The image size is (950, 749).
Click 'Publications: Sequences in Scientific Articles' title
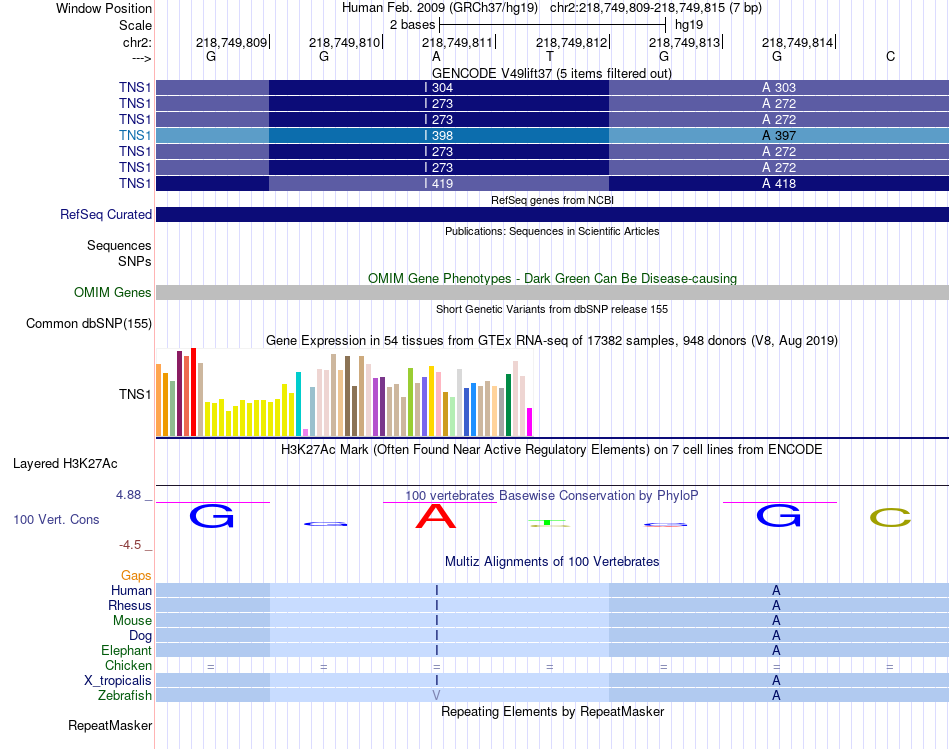[552, 231]
